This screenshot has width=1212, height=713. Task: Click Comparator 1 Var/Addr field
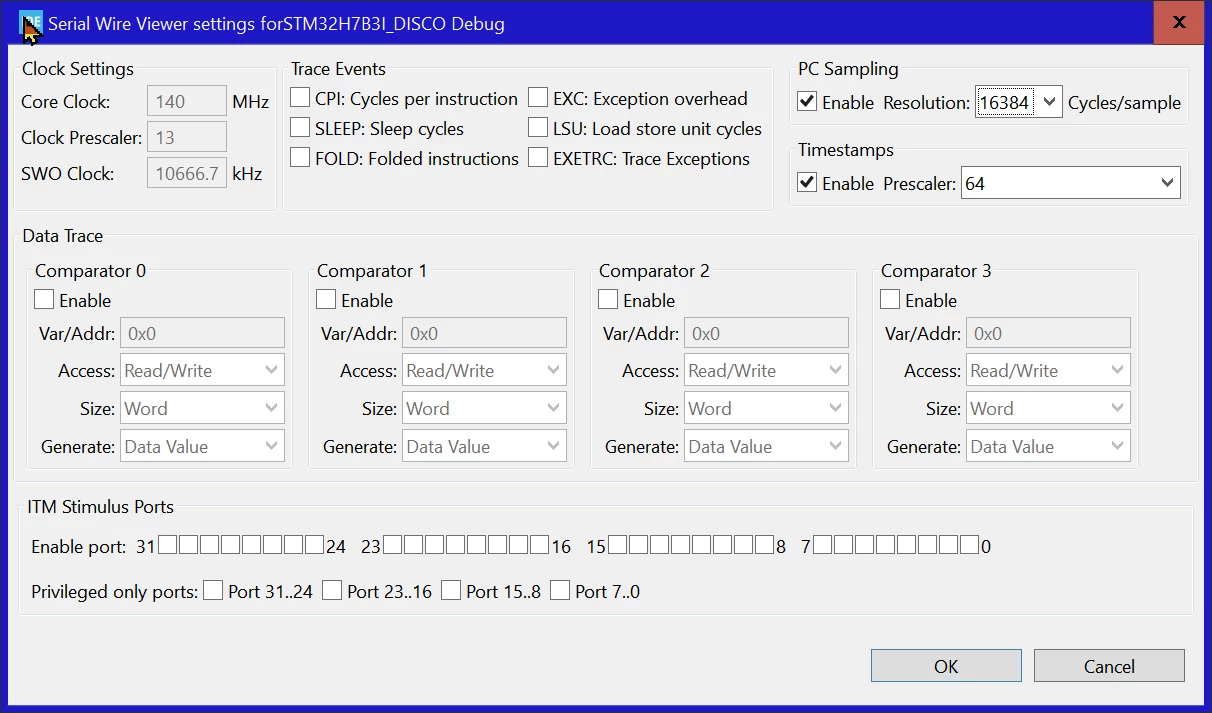click(484, 333)
